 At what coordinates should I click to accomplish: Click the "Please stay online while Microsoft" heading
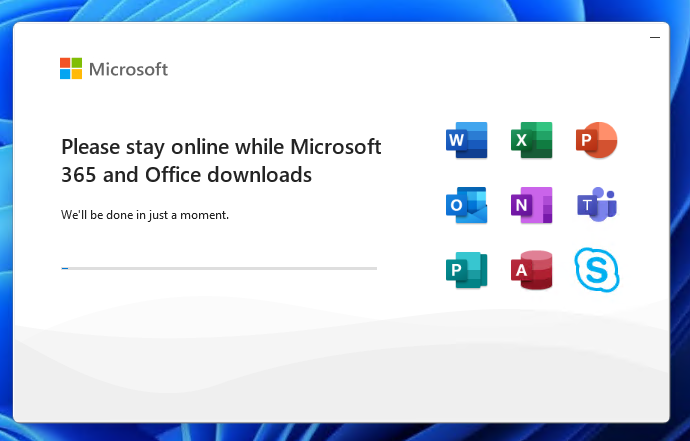221,147
